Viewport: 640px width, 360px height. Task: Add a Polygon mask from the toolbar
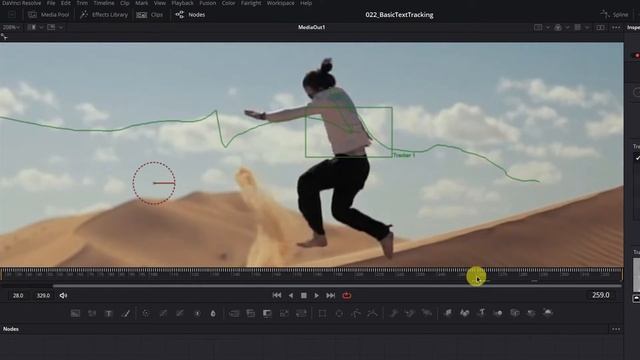[356, 313]
